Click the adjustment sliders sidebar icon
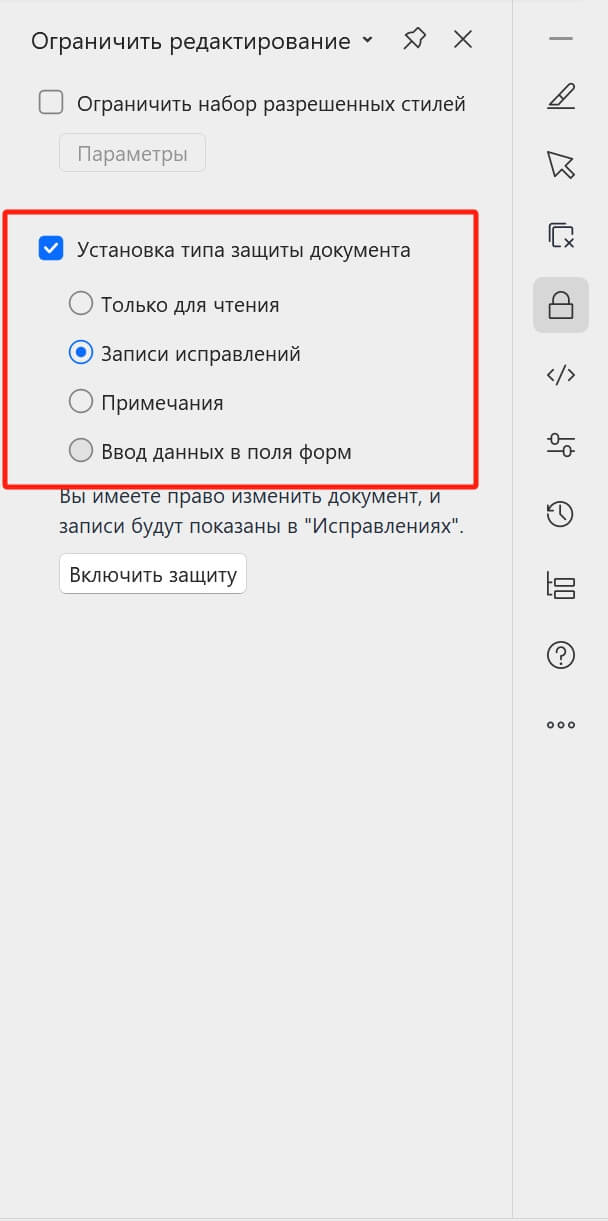 560,445
